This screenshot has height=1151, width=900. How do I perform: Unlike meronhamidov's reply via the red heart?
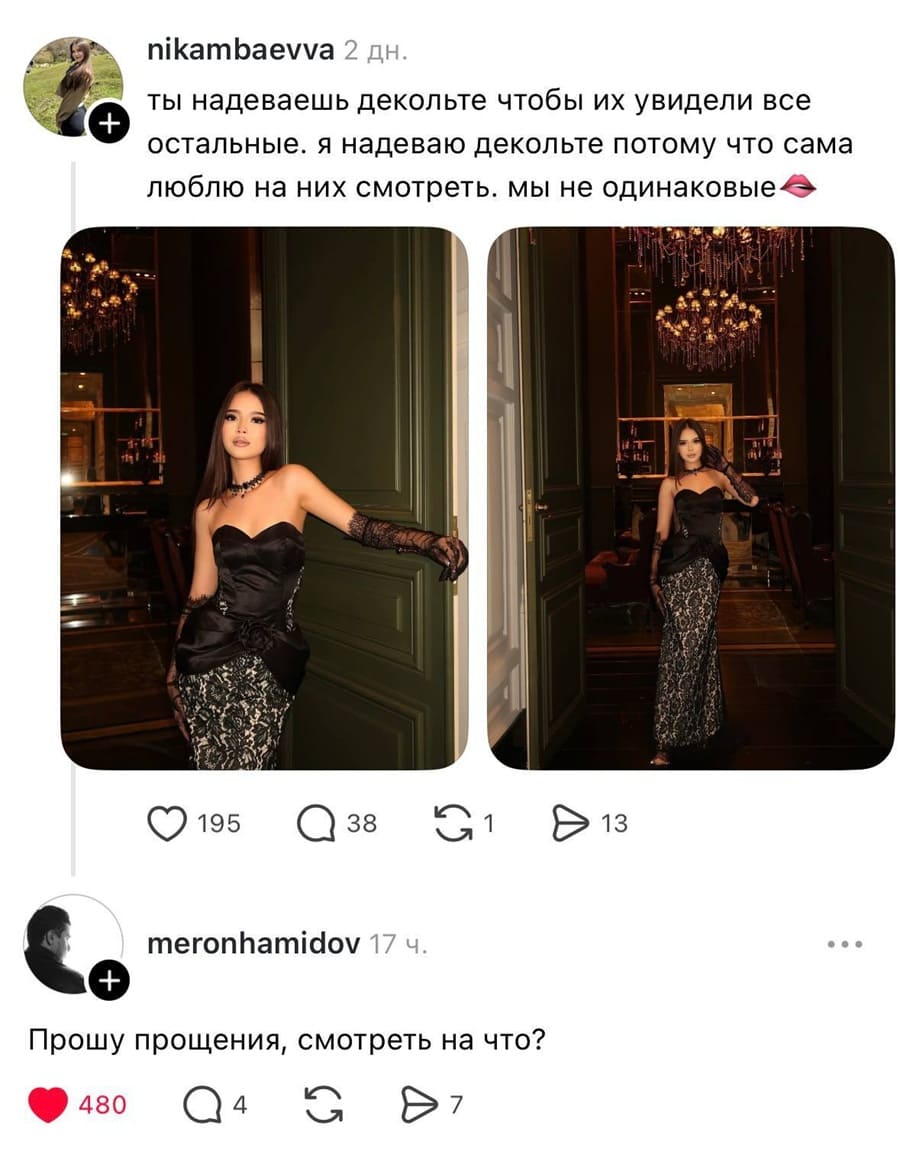tap(48, 1104)
